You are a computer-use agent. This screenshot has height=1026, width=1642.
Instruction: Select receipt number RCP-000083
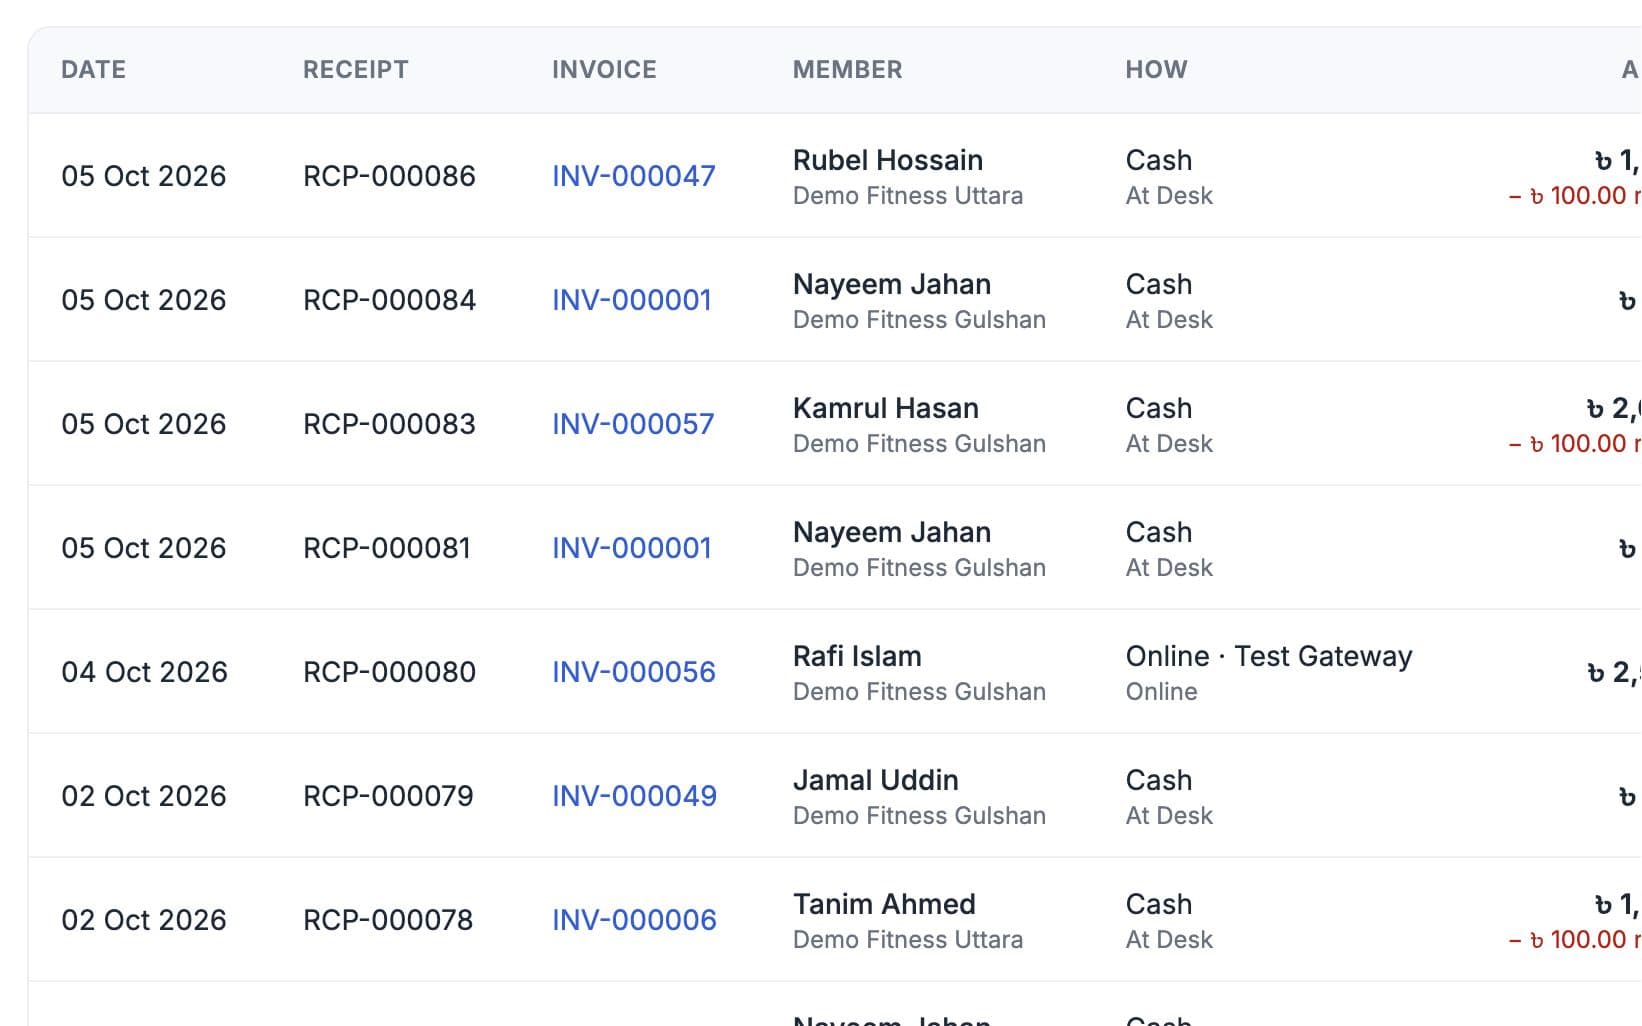[x=389, y=424]
